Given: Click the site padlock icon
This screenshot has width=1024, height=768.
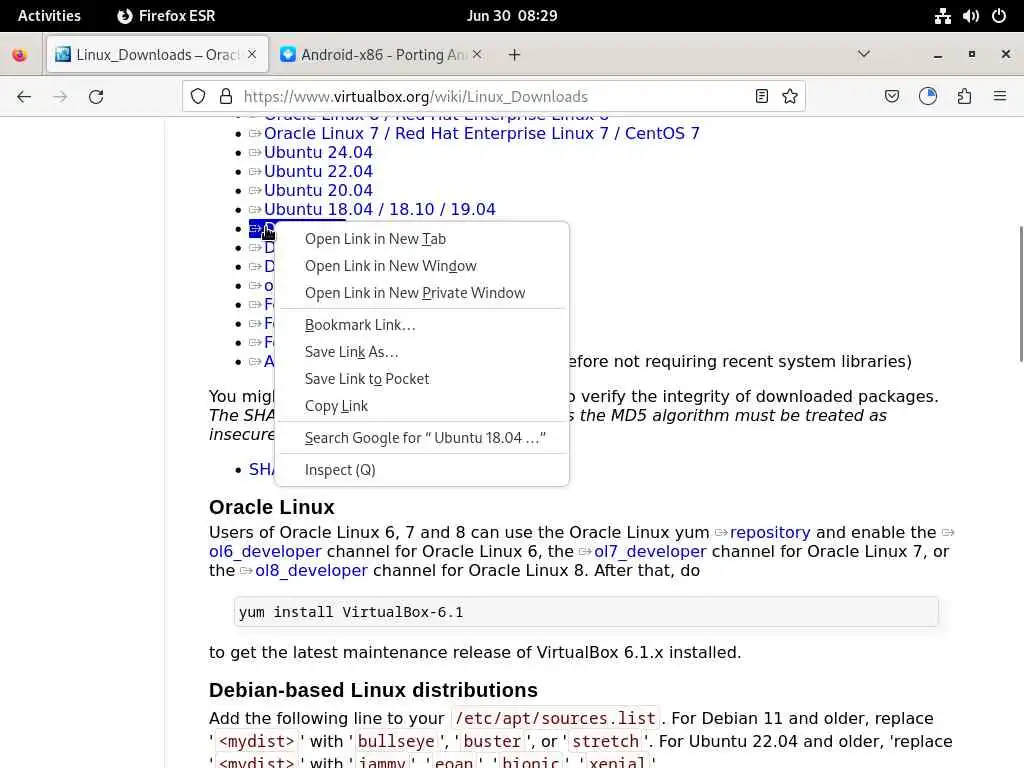Looking at the screenshot, I should [226, 97].
